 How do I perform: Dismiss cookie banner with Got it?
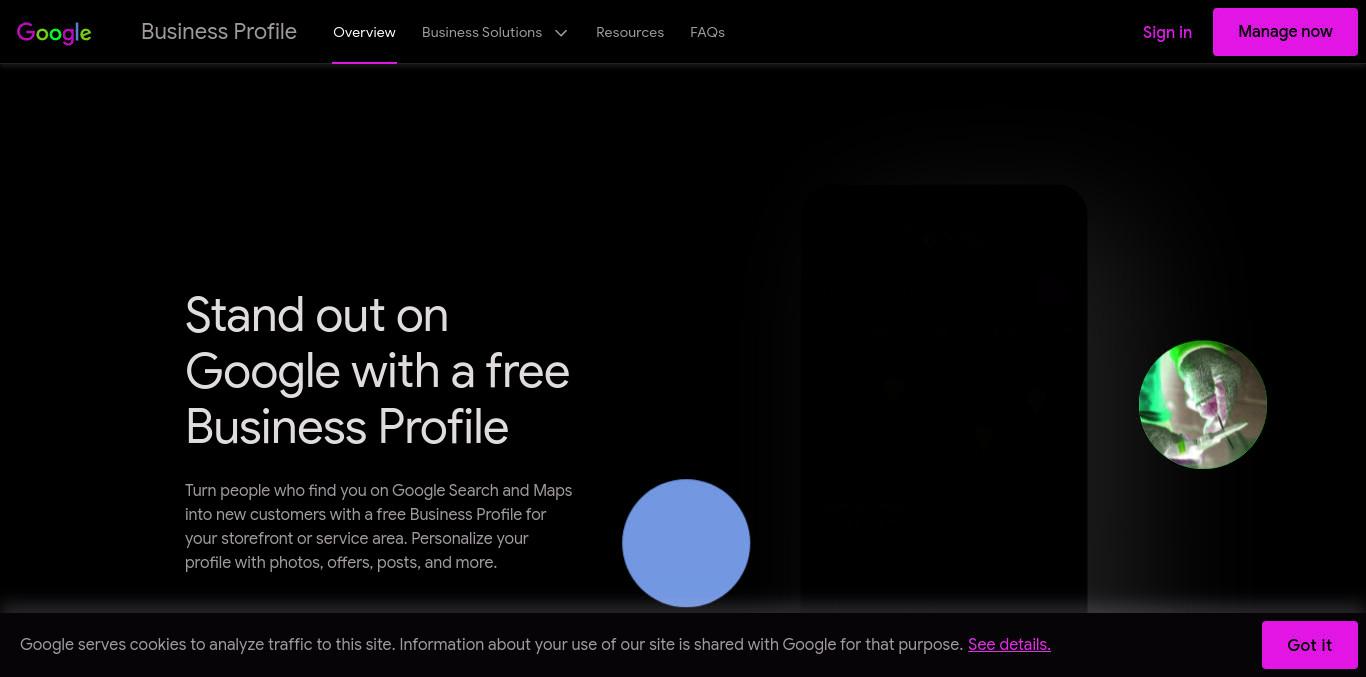pyautogui.click(x=1309, y=645)
